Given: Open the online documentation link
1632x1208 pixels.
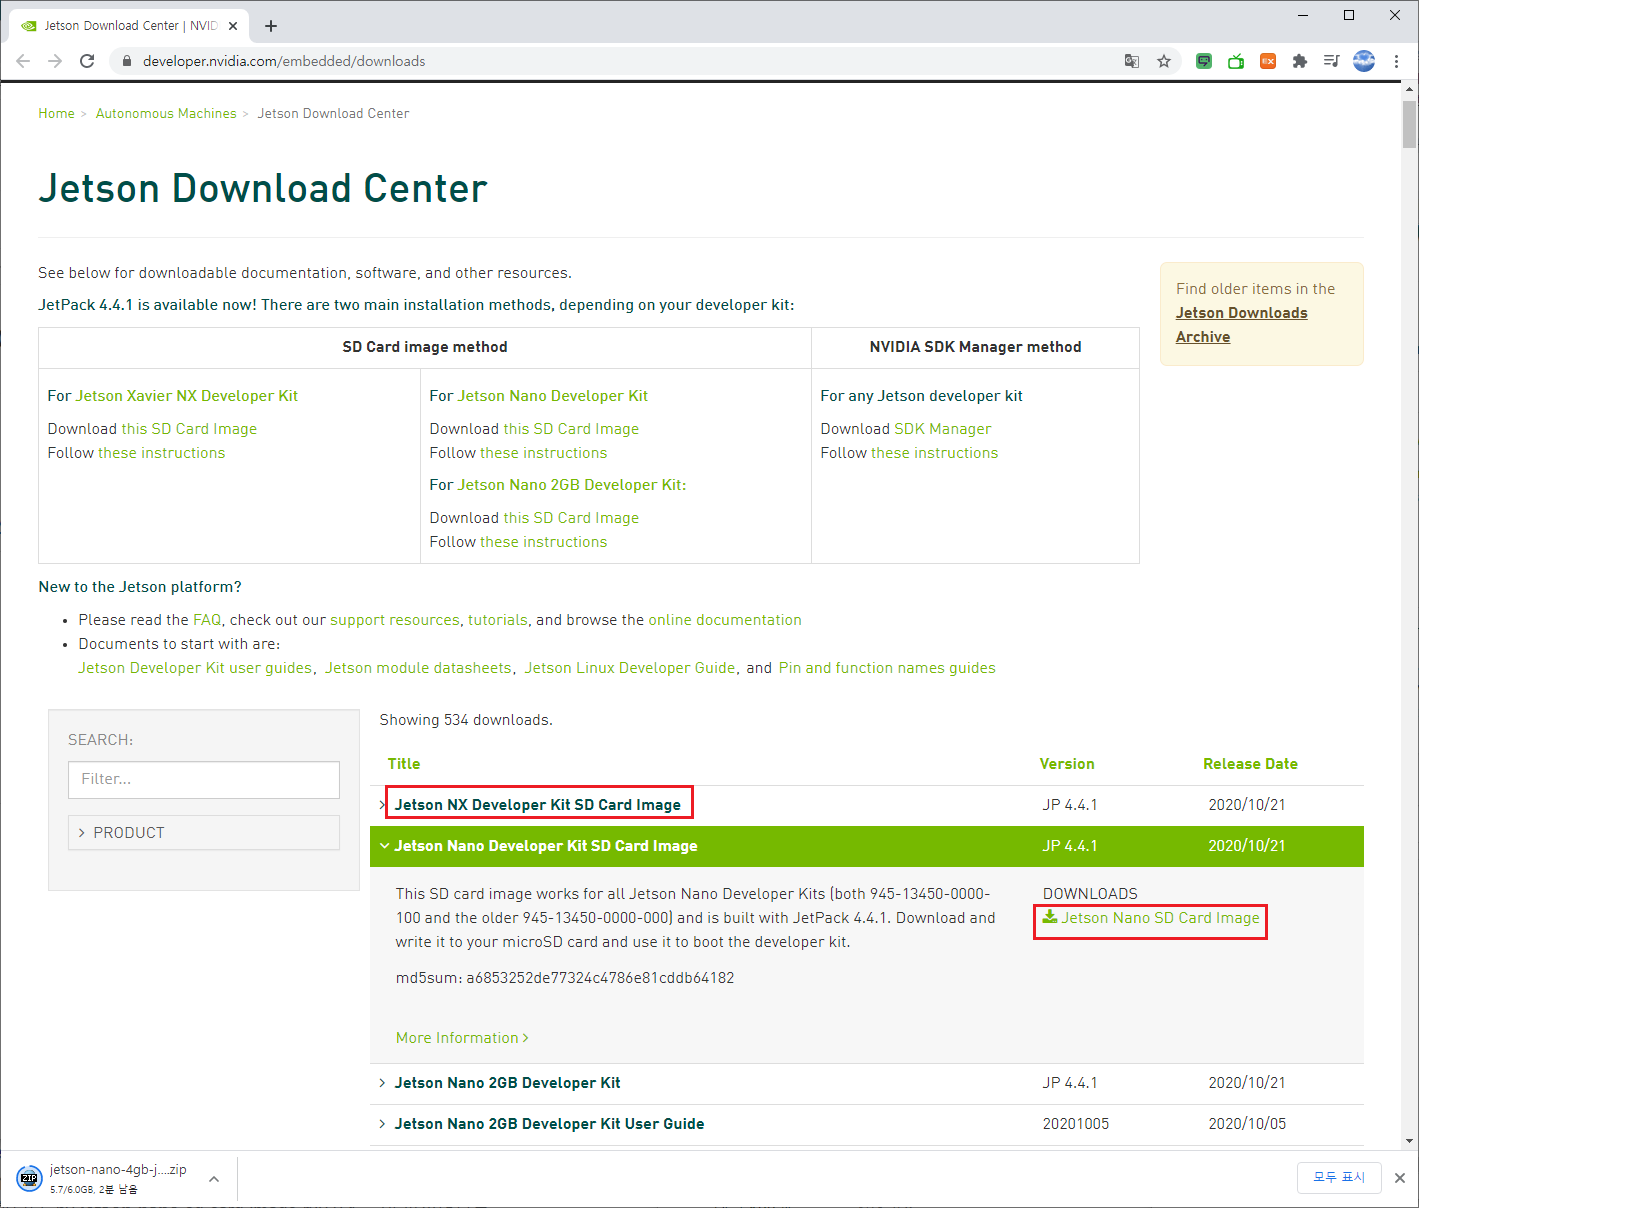Looking at the screenshot, I should coord(725,620).
